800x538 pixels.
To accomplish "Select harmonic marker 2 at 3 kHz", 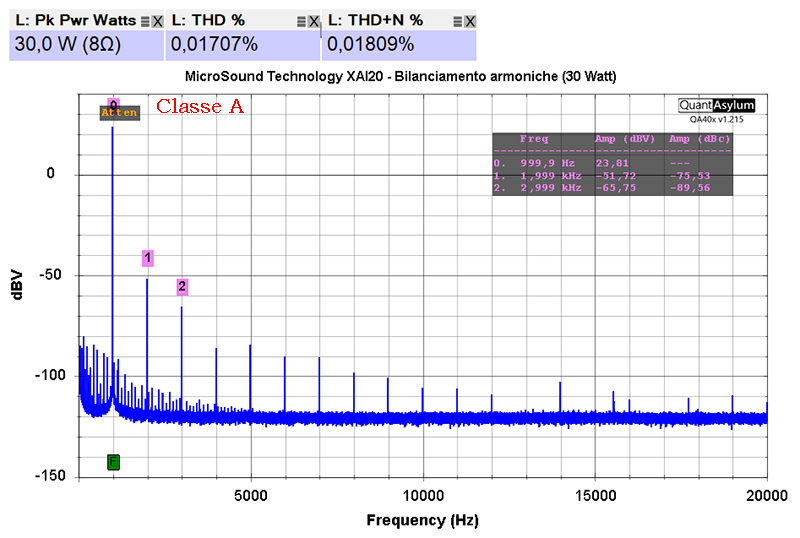I will (x=182, y=286).
